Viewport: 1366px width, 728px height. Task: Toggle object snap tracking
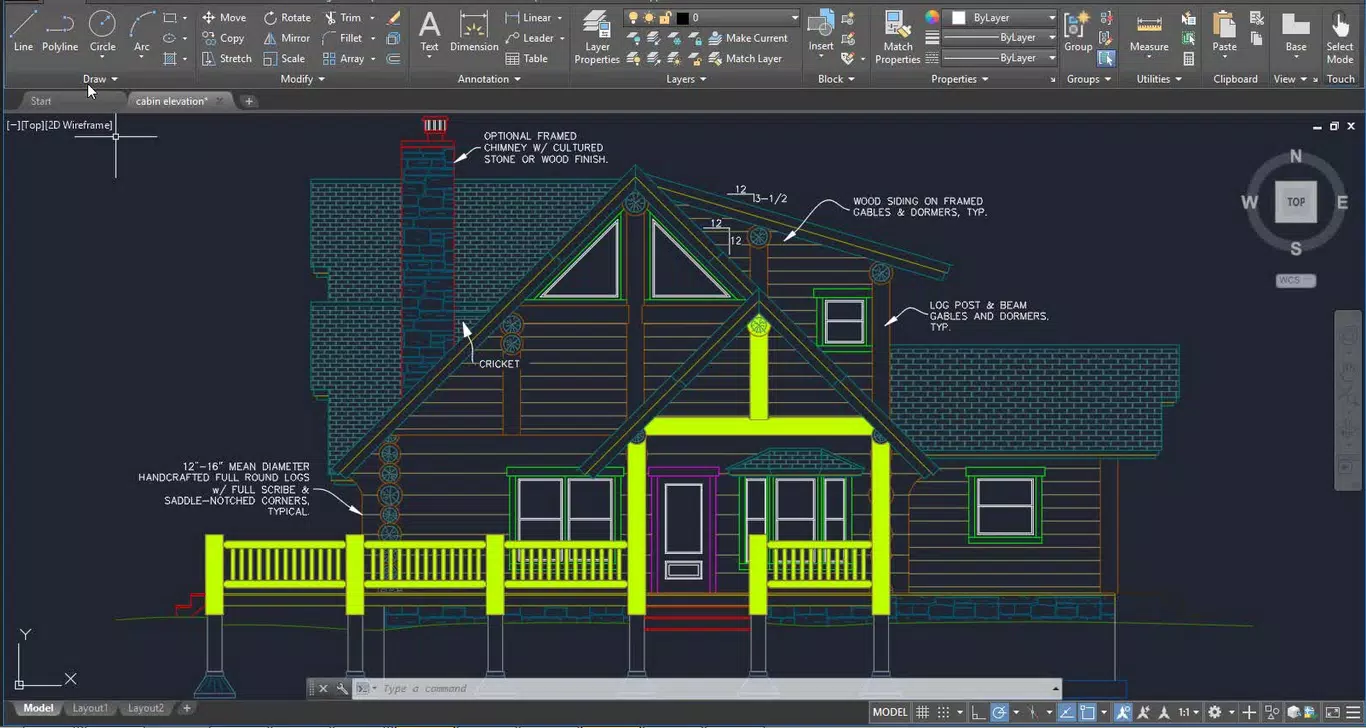click(x=1067, y=712)
